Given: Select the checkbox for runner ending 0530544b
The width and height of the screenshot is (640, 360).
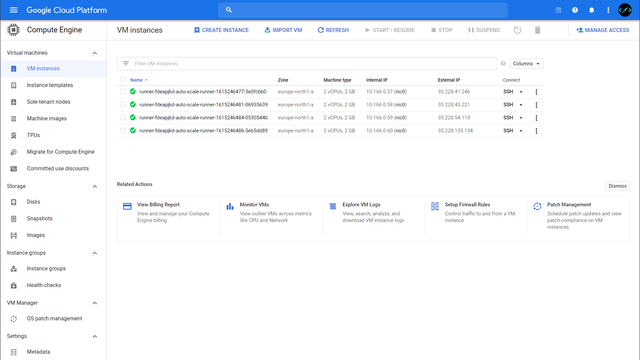Looking at the screenshot, I should click(x=123, y=118).
